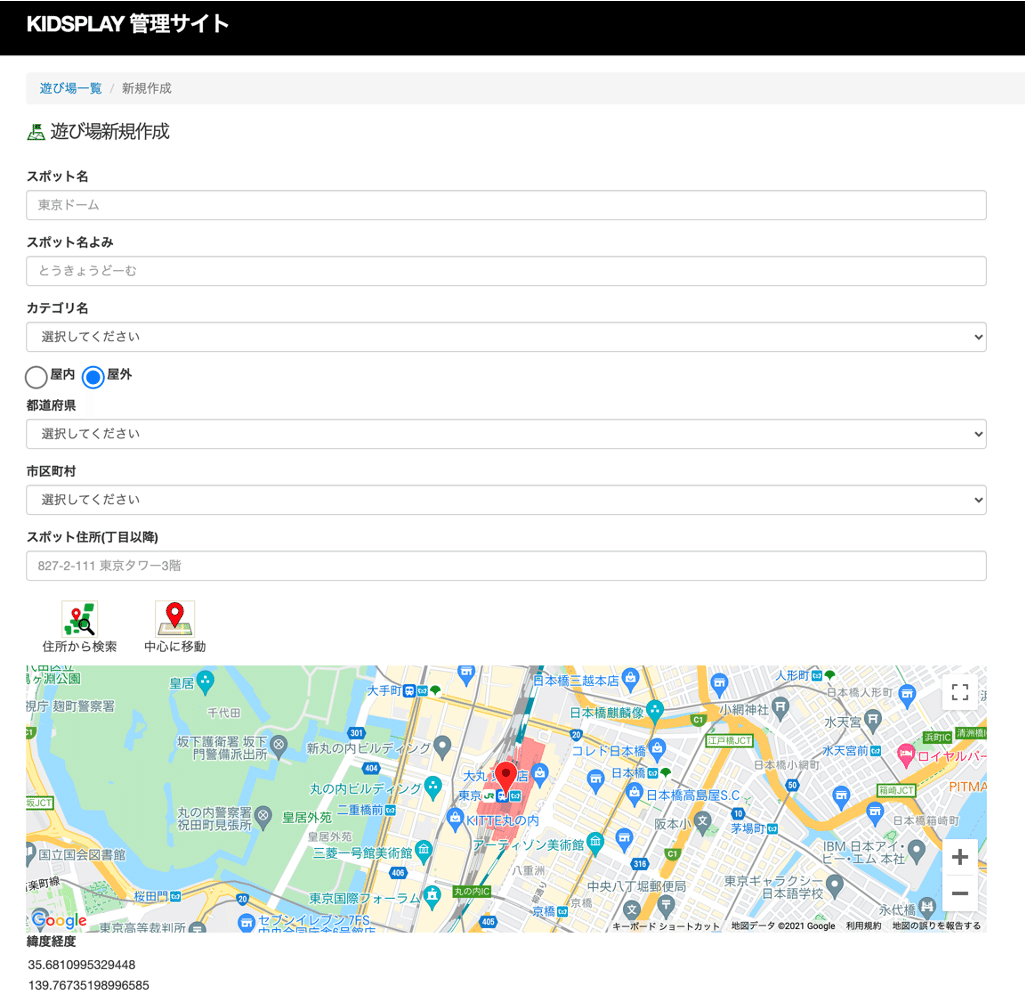This screenshot has width=1026, height=994.
Task: Zoom in with the map plus button
Action: pos(959,857)
